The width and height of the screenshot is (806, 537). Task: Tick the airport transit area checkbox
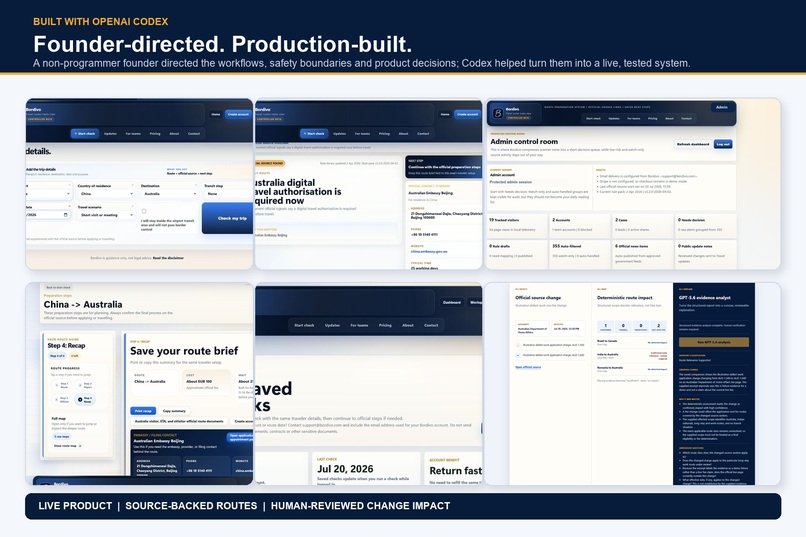pyautogui.click(x=144, y=211)
